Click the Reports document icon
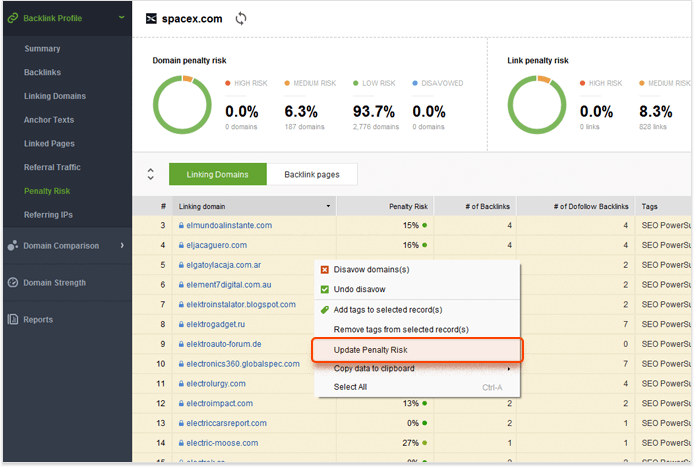 click(13, 319)
